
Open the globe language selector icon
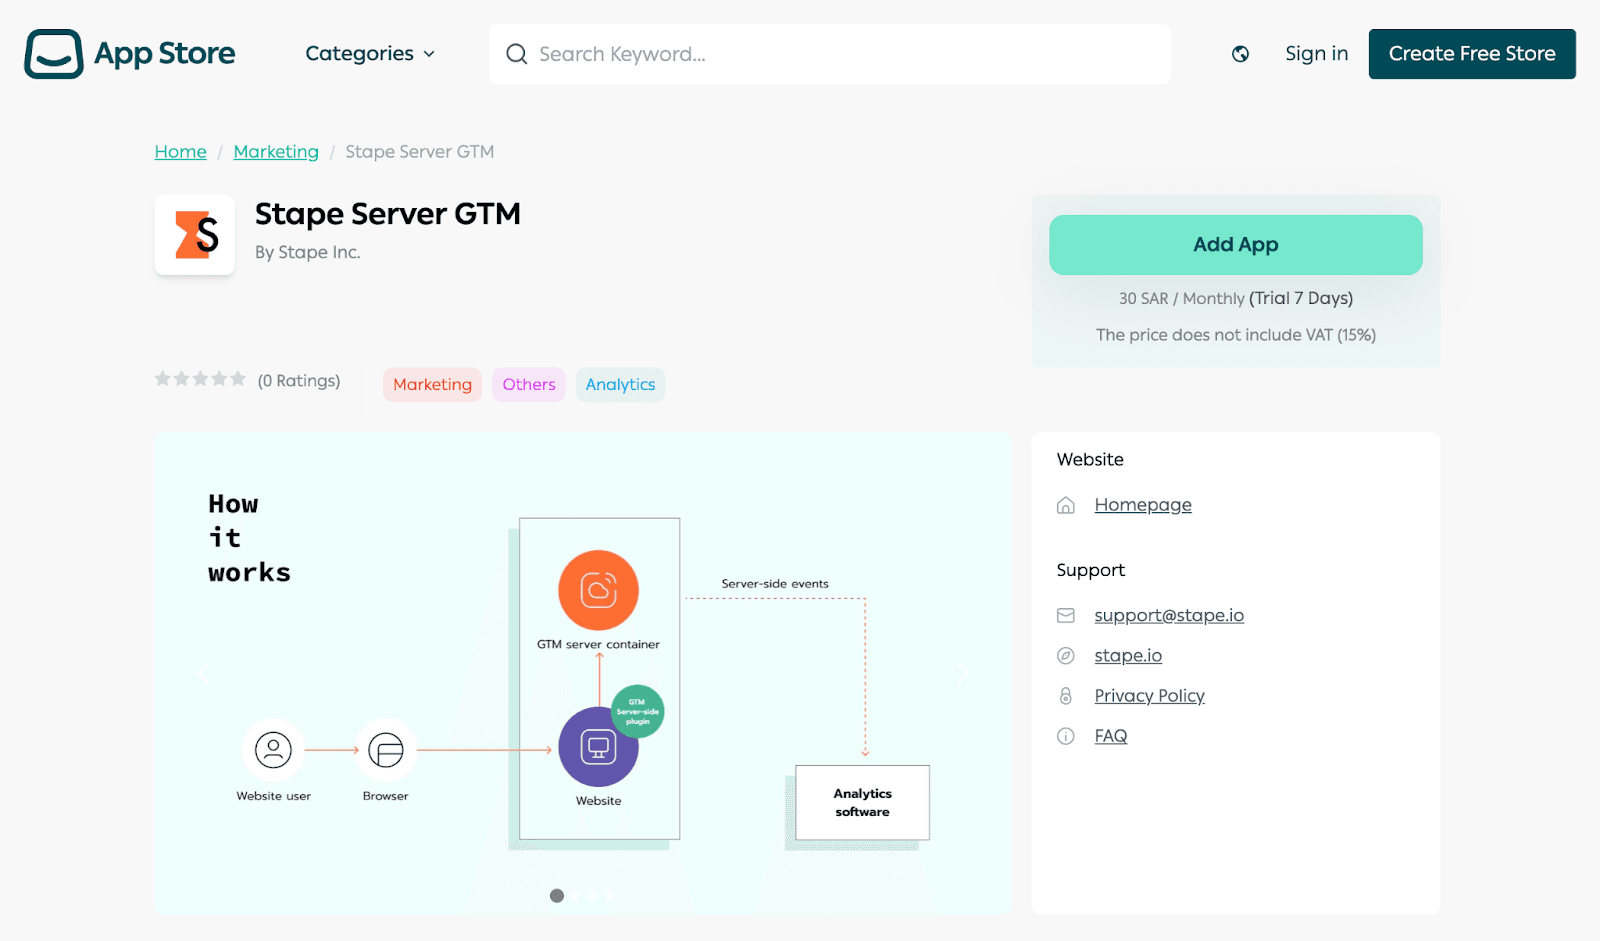1240,54
